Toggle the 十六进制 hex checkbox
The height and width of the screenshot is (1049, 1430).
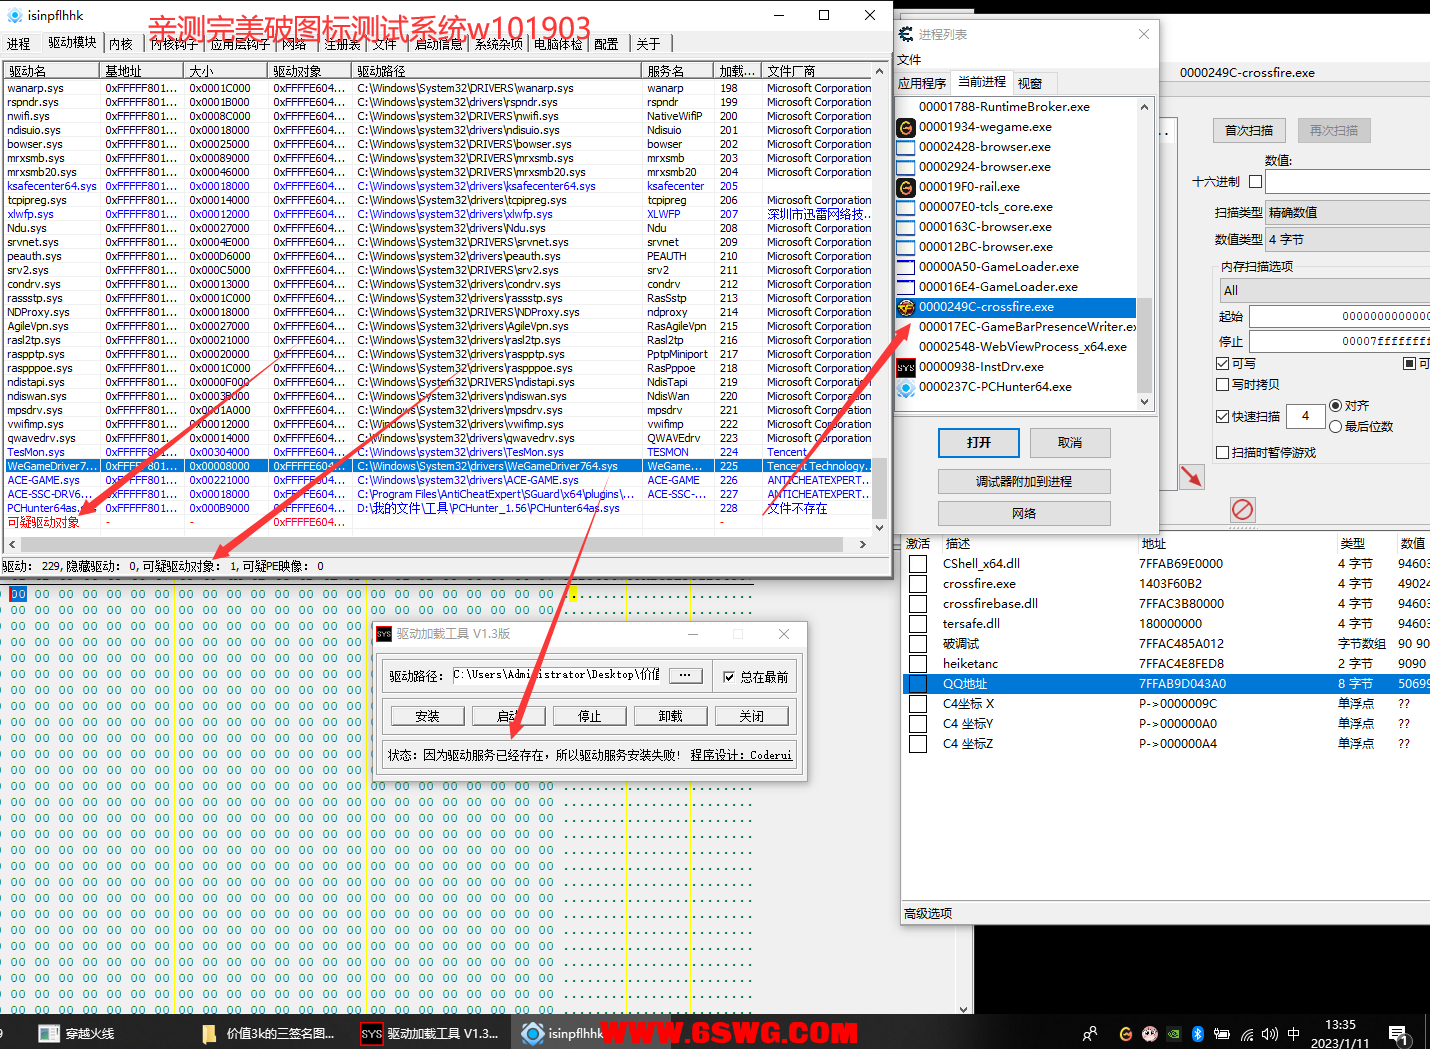click(x=1255, y=182)
